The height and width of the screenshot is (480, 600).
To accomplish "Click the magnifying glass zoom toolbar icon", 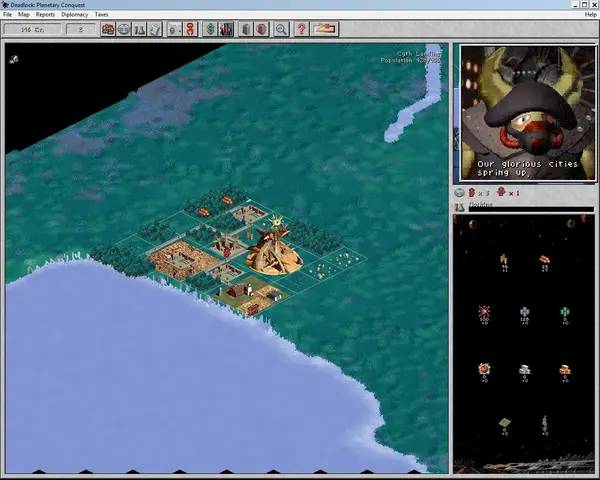I will tap(281, 29).
